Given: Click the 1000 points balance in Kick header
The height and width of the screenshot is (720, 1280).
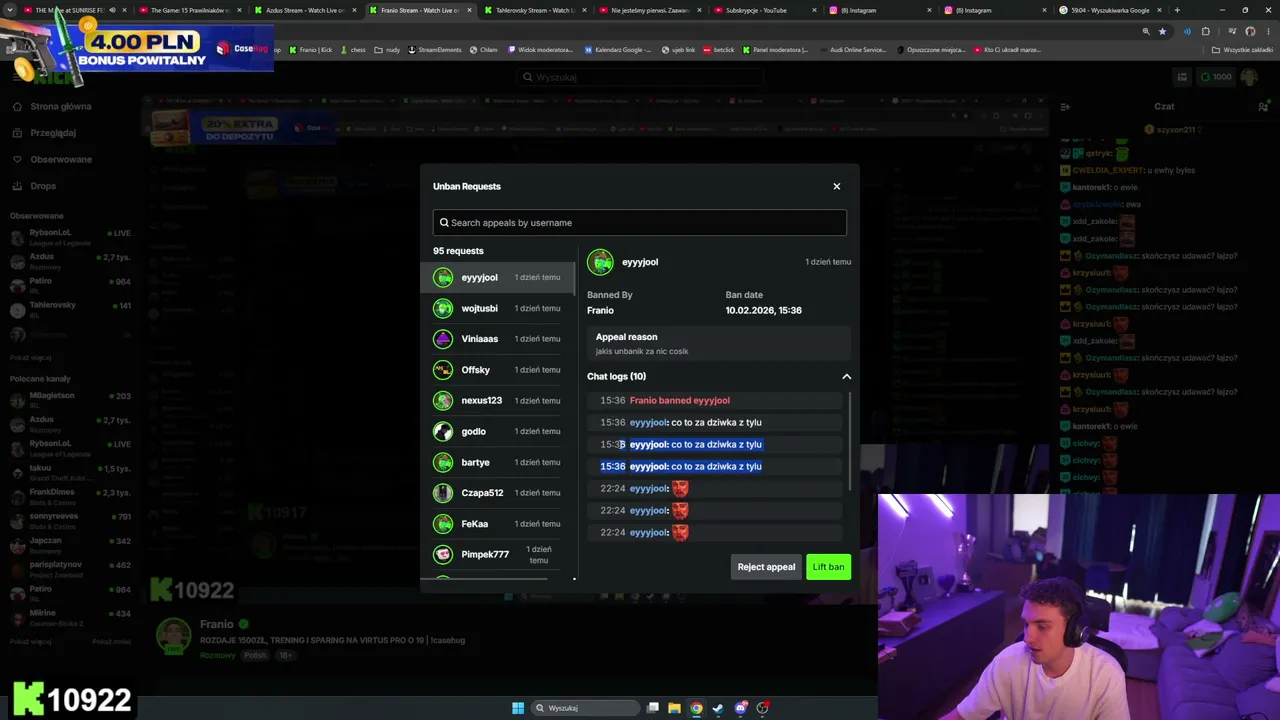Looking at the screenshot, I should [x=1216, y=77].
